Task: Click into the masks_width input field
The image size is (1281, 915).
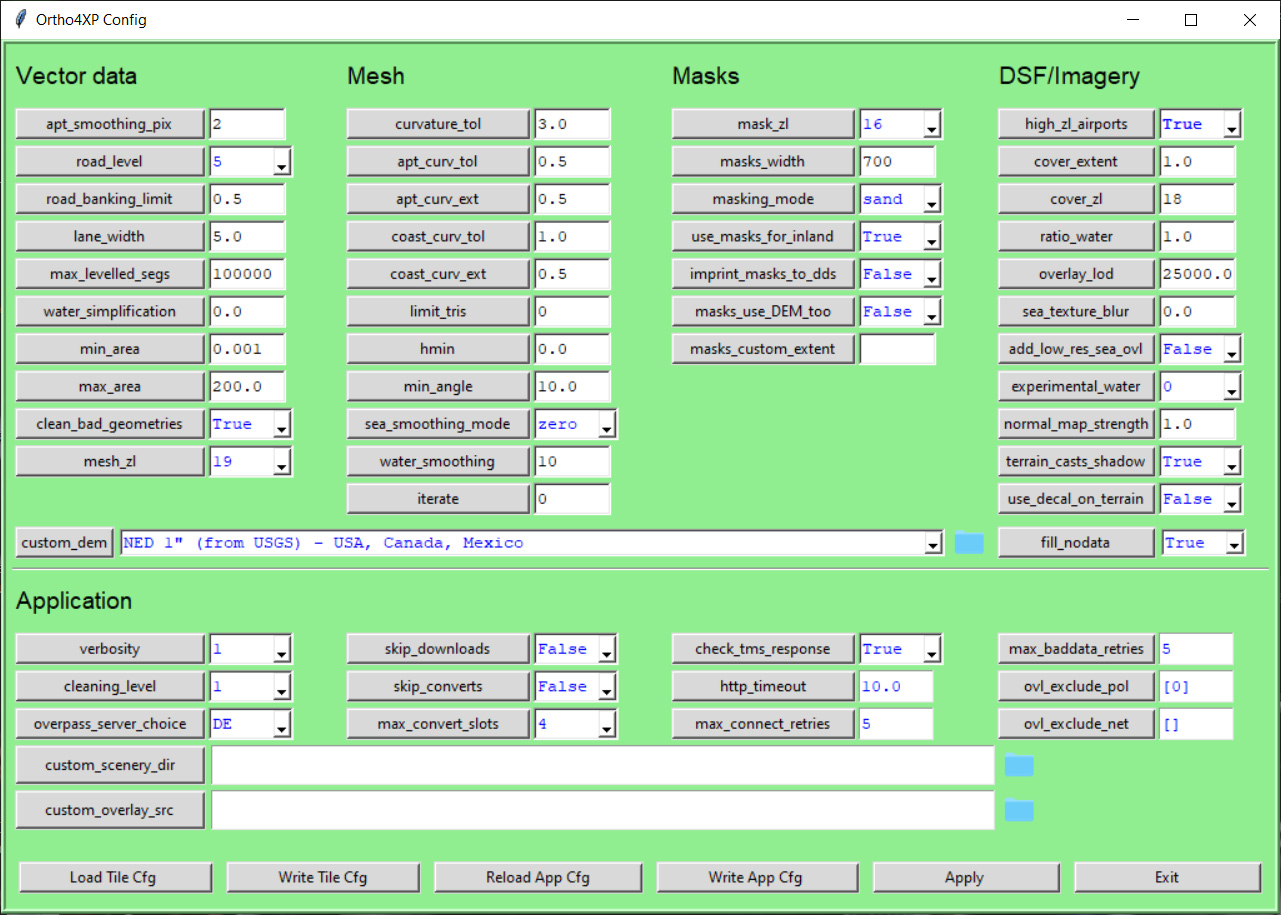Action: point(896,162)
